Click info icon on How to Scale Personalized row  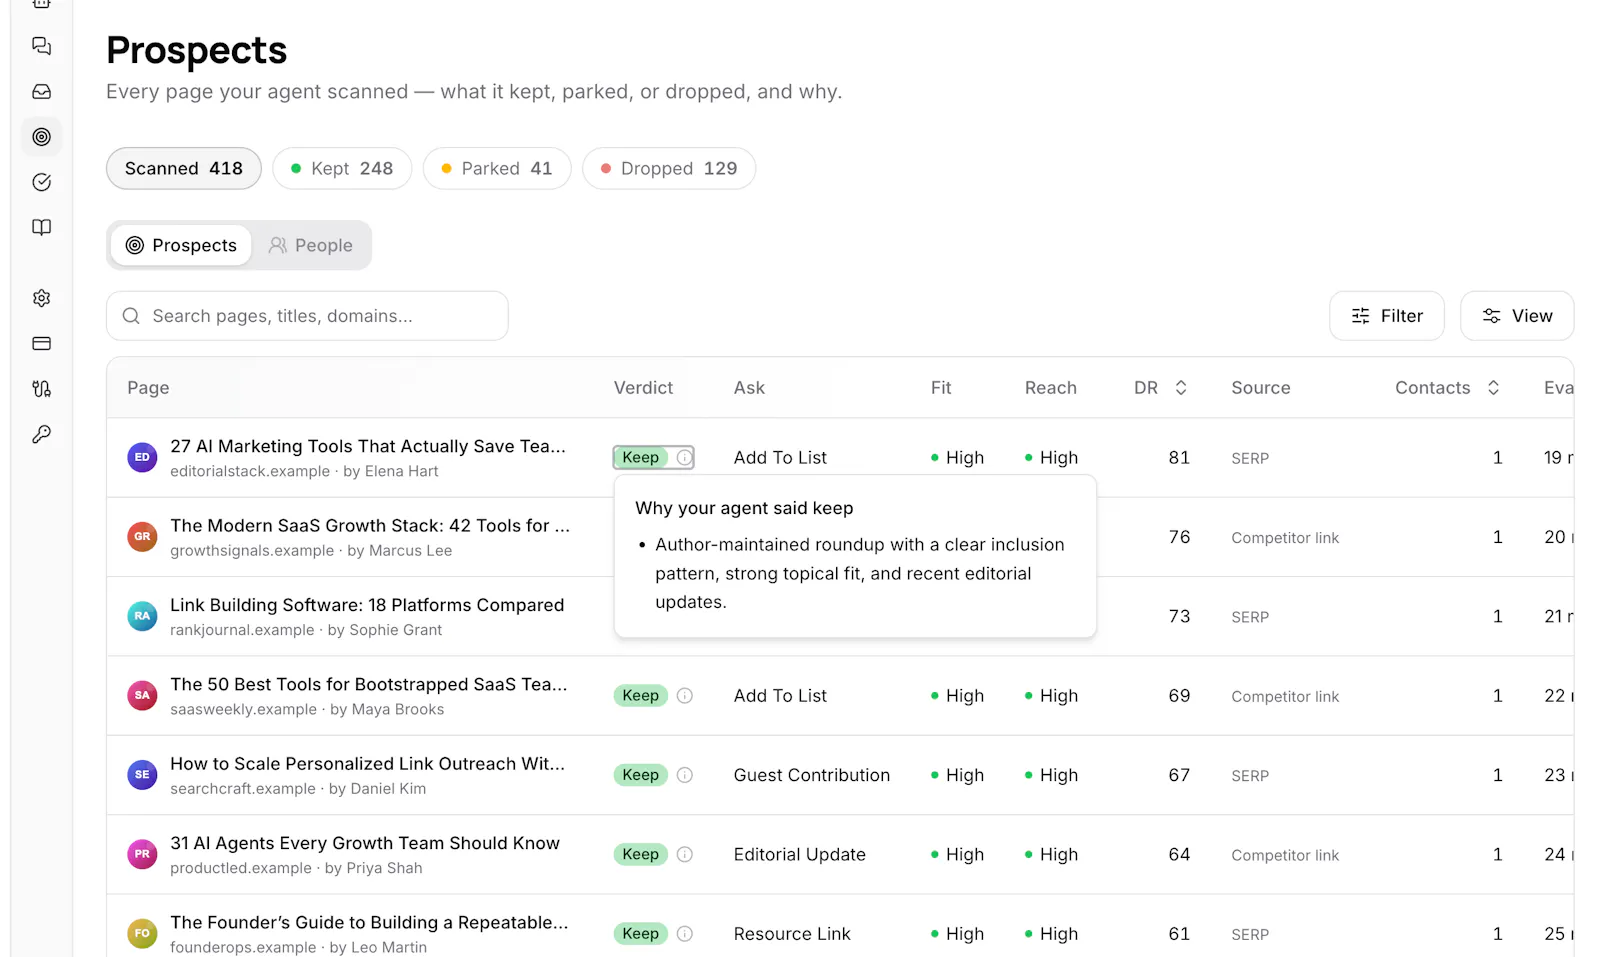coord(684,775)
